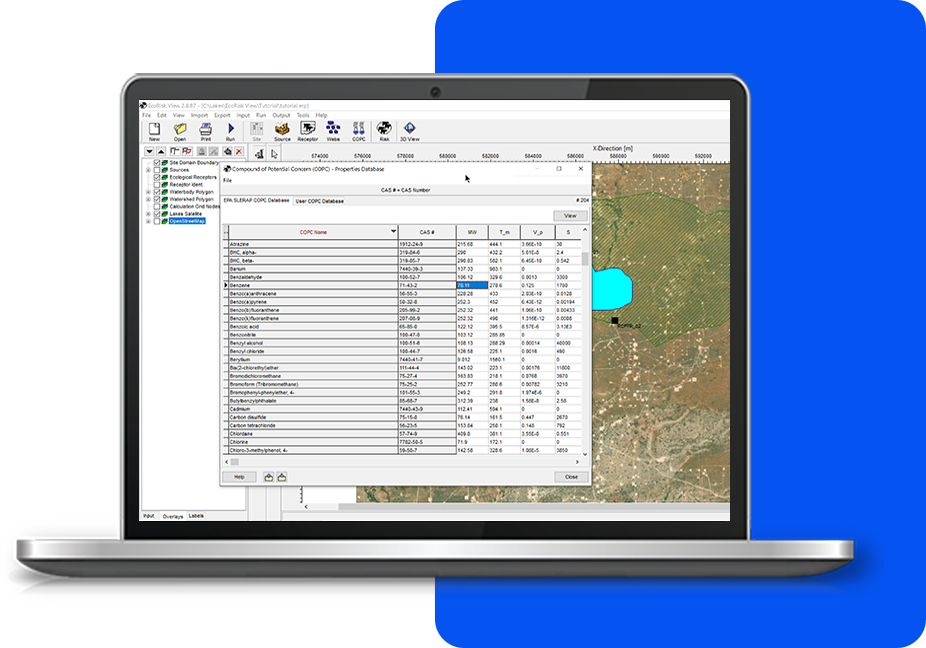Start the model with the Run icon
Viewport: 926px width, 648px height.
tap(231, 130)
